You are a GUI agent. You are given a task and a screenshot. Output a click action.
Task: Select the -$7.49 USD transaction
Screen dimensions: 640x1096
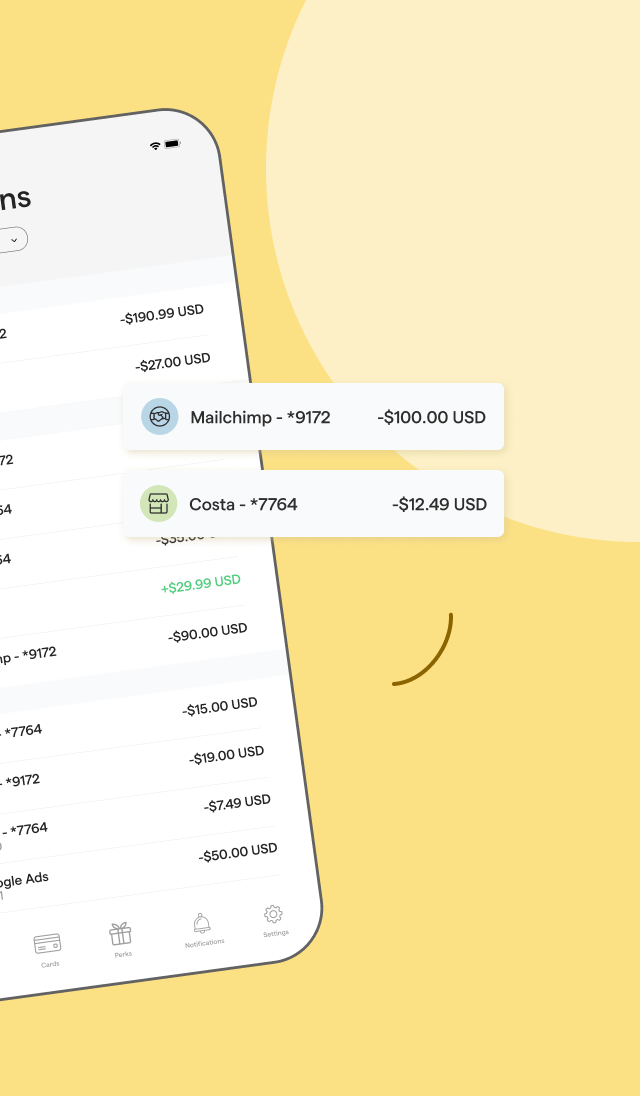tap(237, 803)
